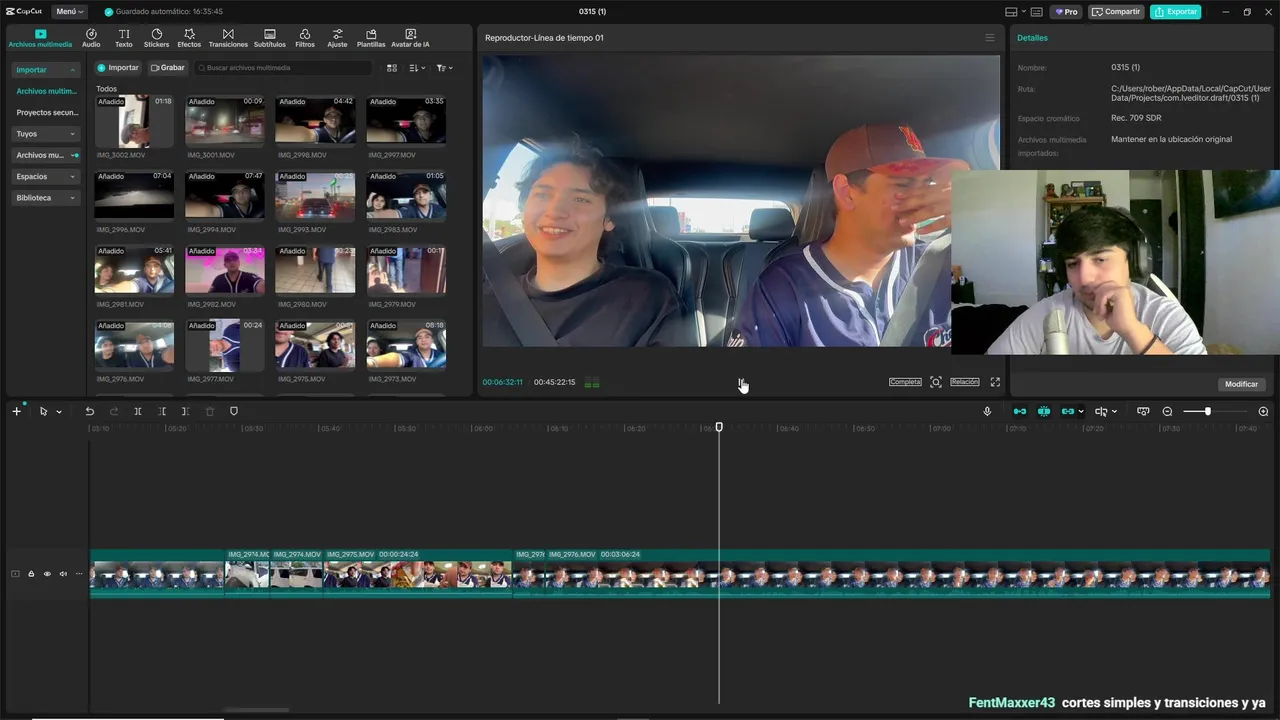Collapse the Importar sidebar section
Viewport: 1280px width, 720px height.
46,70
